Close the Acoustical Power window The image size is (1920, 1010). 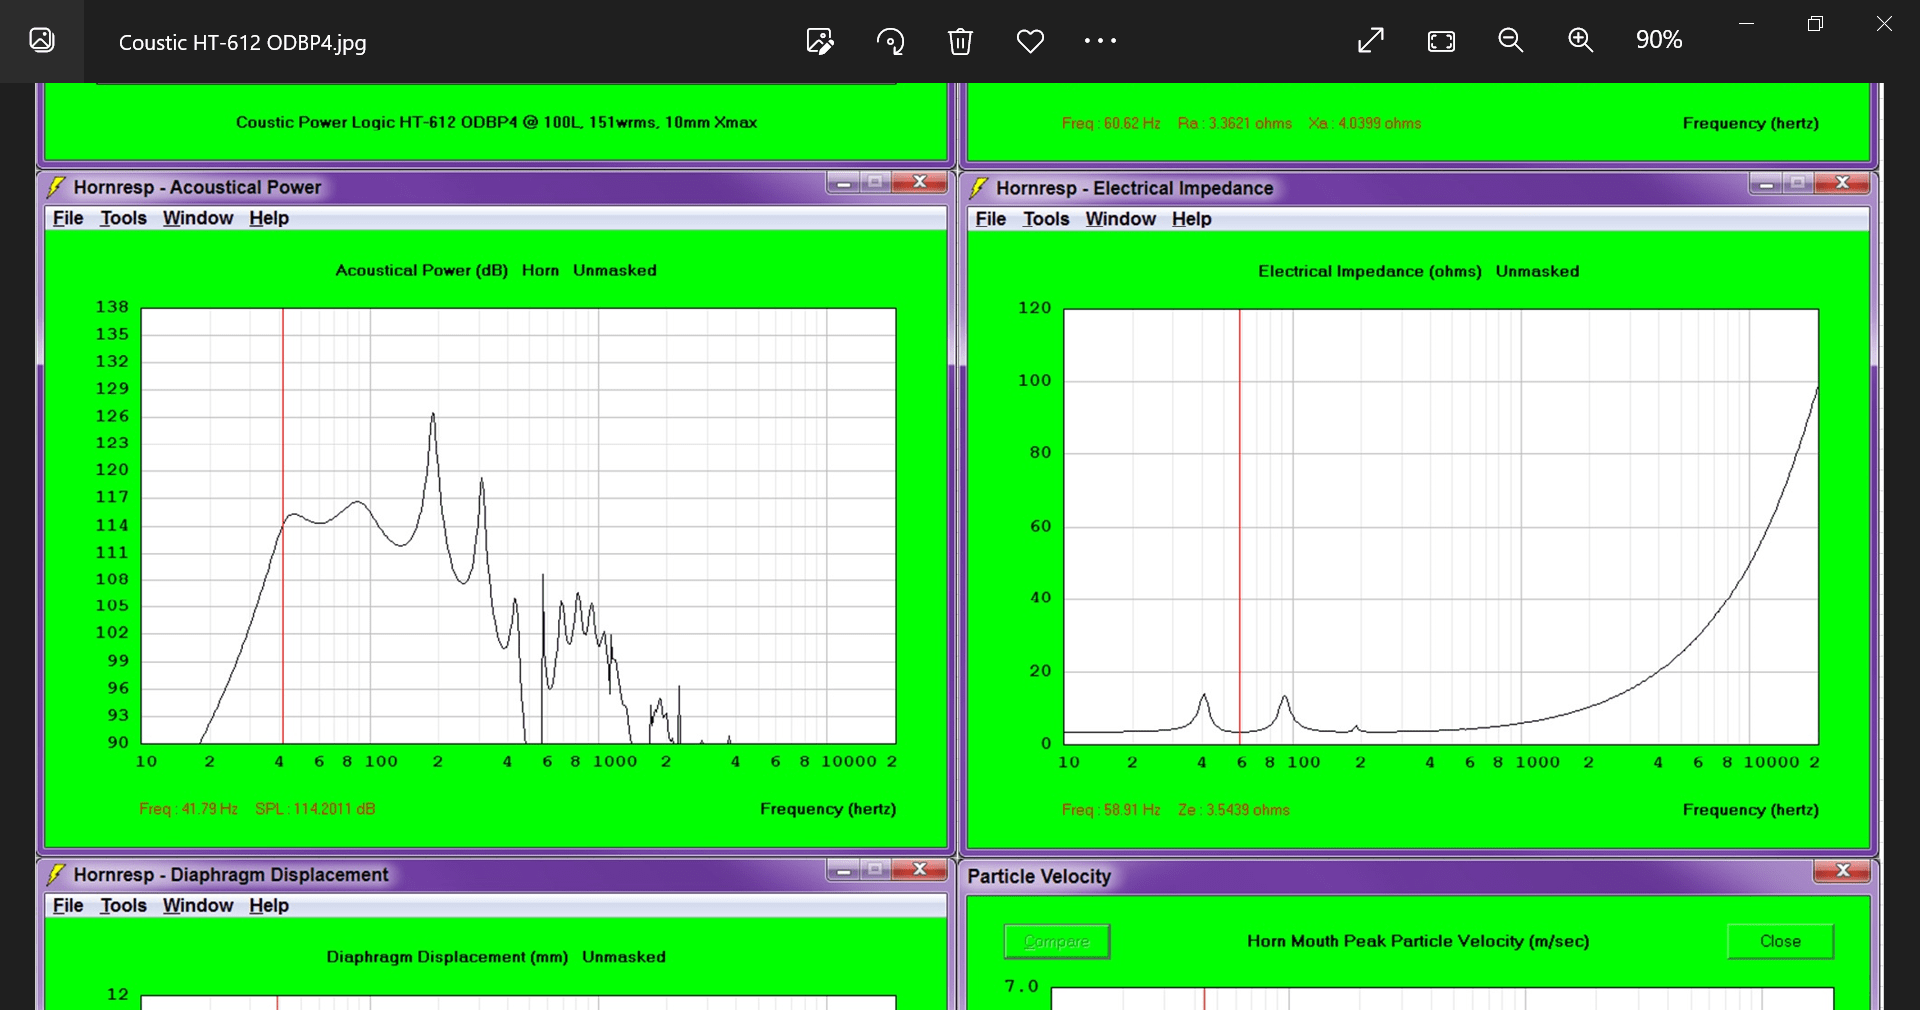tap(919, 182)
